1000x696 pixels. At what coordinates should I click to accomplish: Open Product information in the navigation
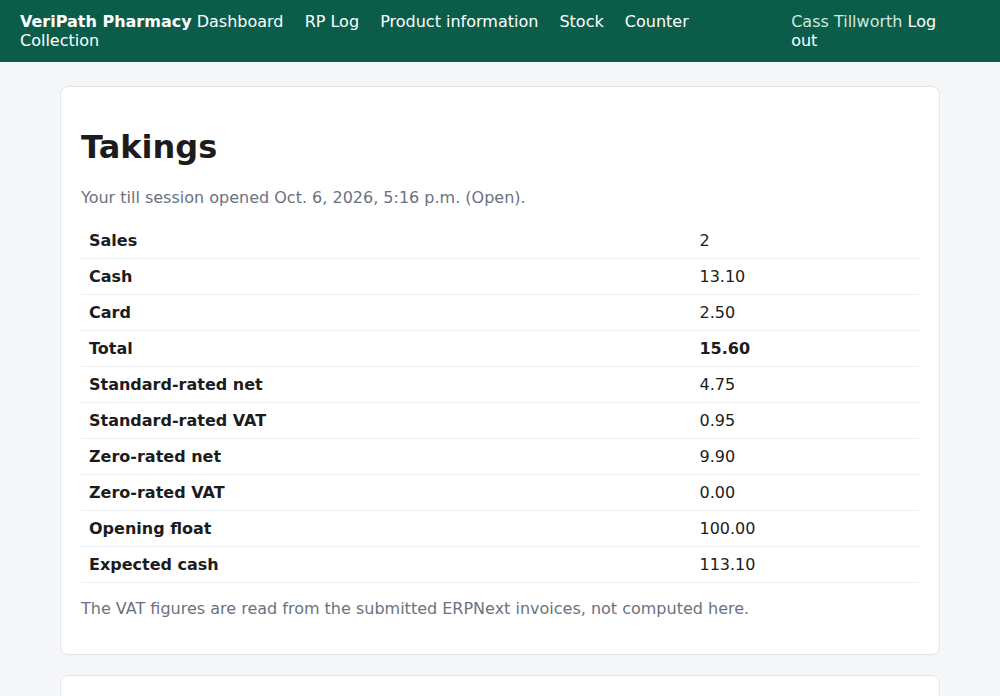459,21
